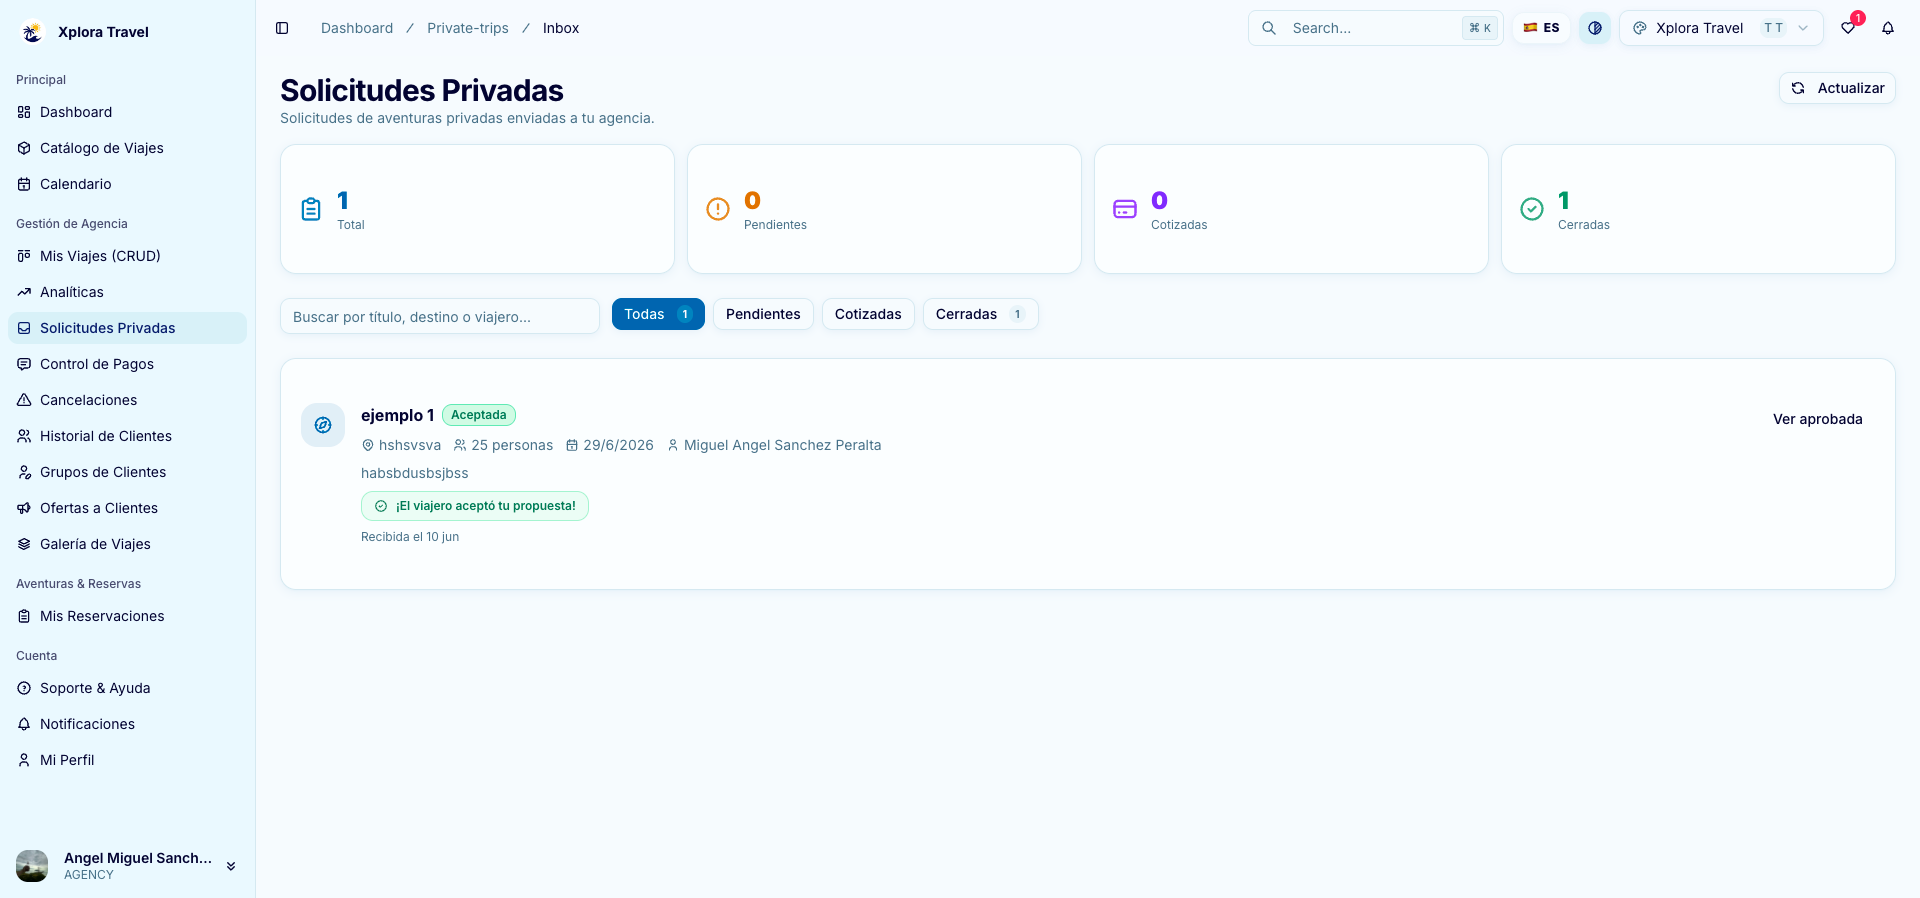
Task: Click the Solicitudes Privadas inbox icon
Action: [24, 328]
